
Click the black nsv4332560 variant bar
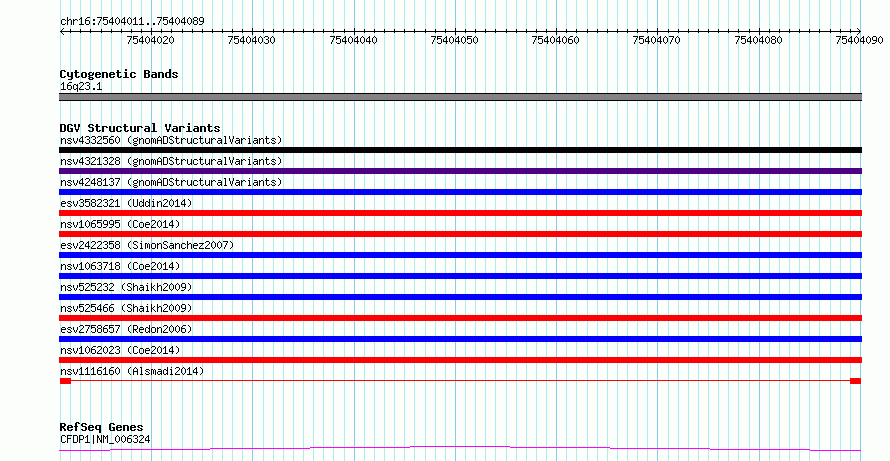[x=460, y=150]
